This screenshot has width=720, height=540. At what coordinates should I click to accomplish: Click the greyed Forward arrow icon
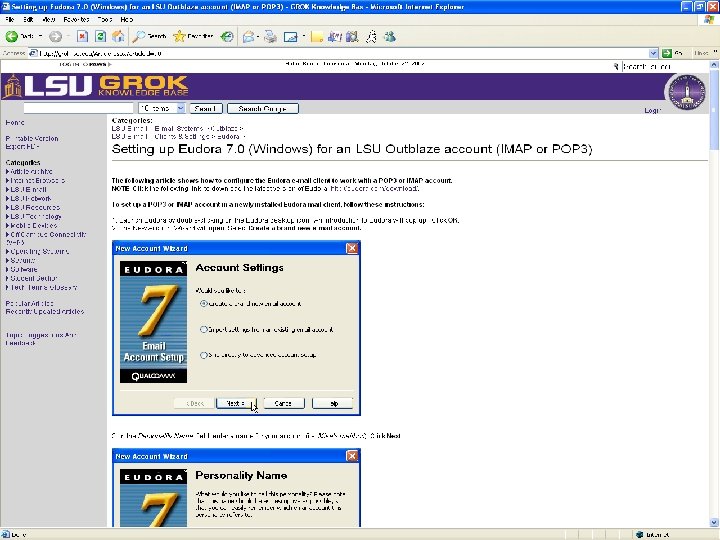point(55,36)
